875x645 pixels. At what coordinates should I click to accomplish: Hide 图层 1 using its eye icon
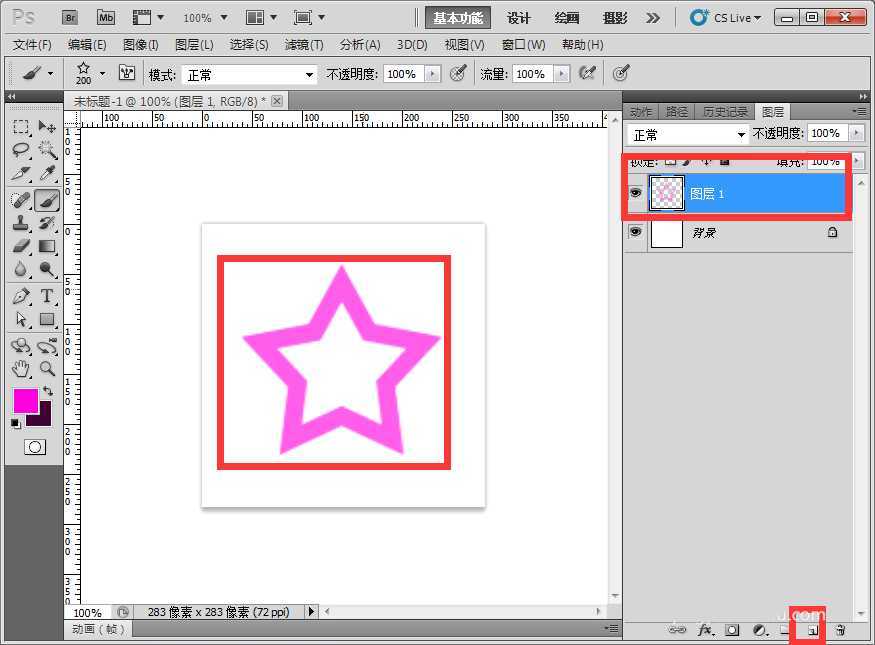(x=635, y=193)
